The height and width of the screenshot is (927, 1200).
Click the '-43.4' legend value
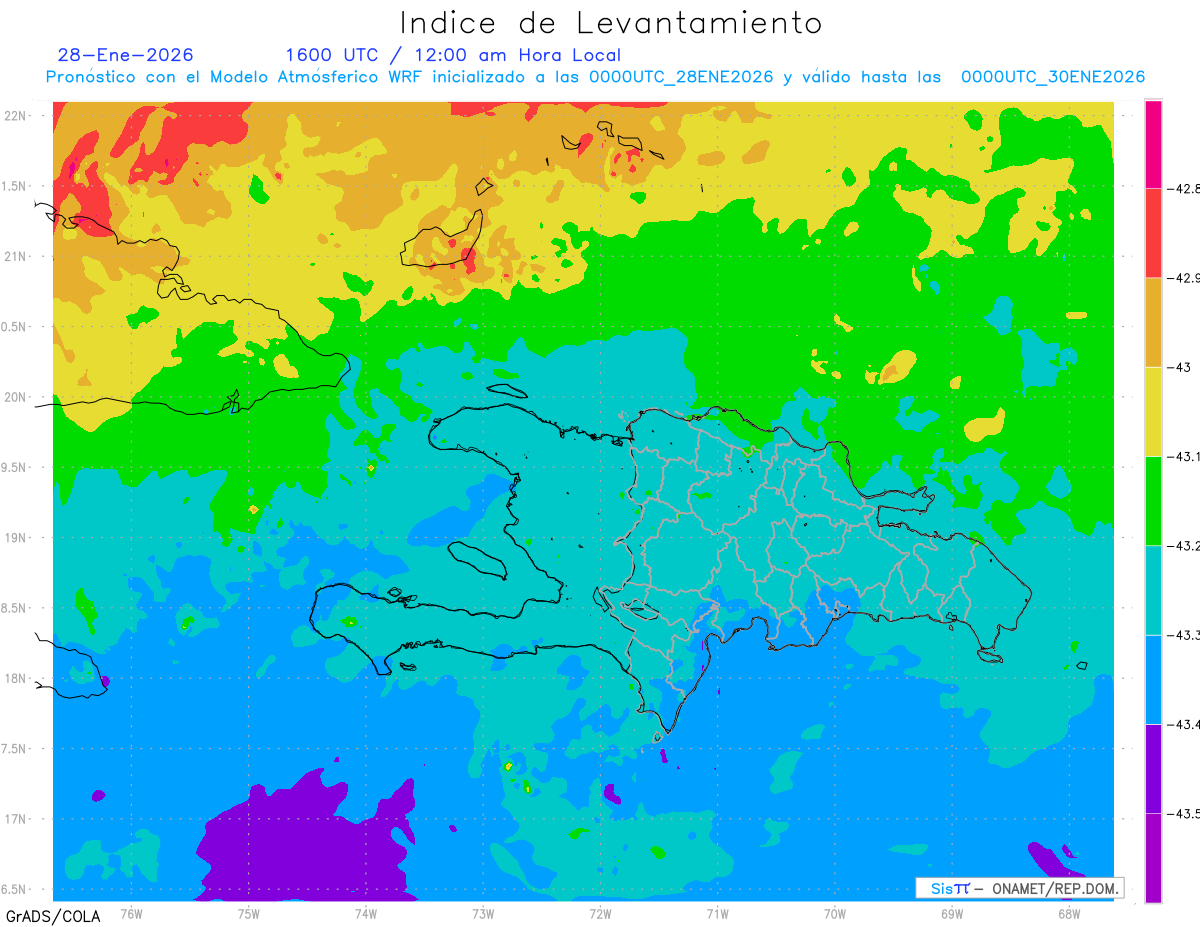(x=1183, y=725)
